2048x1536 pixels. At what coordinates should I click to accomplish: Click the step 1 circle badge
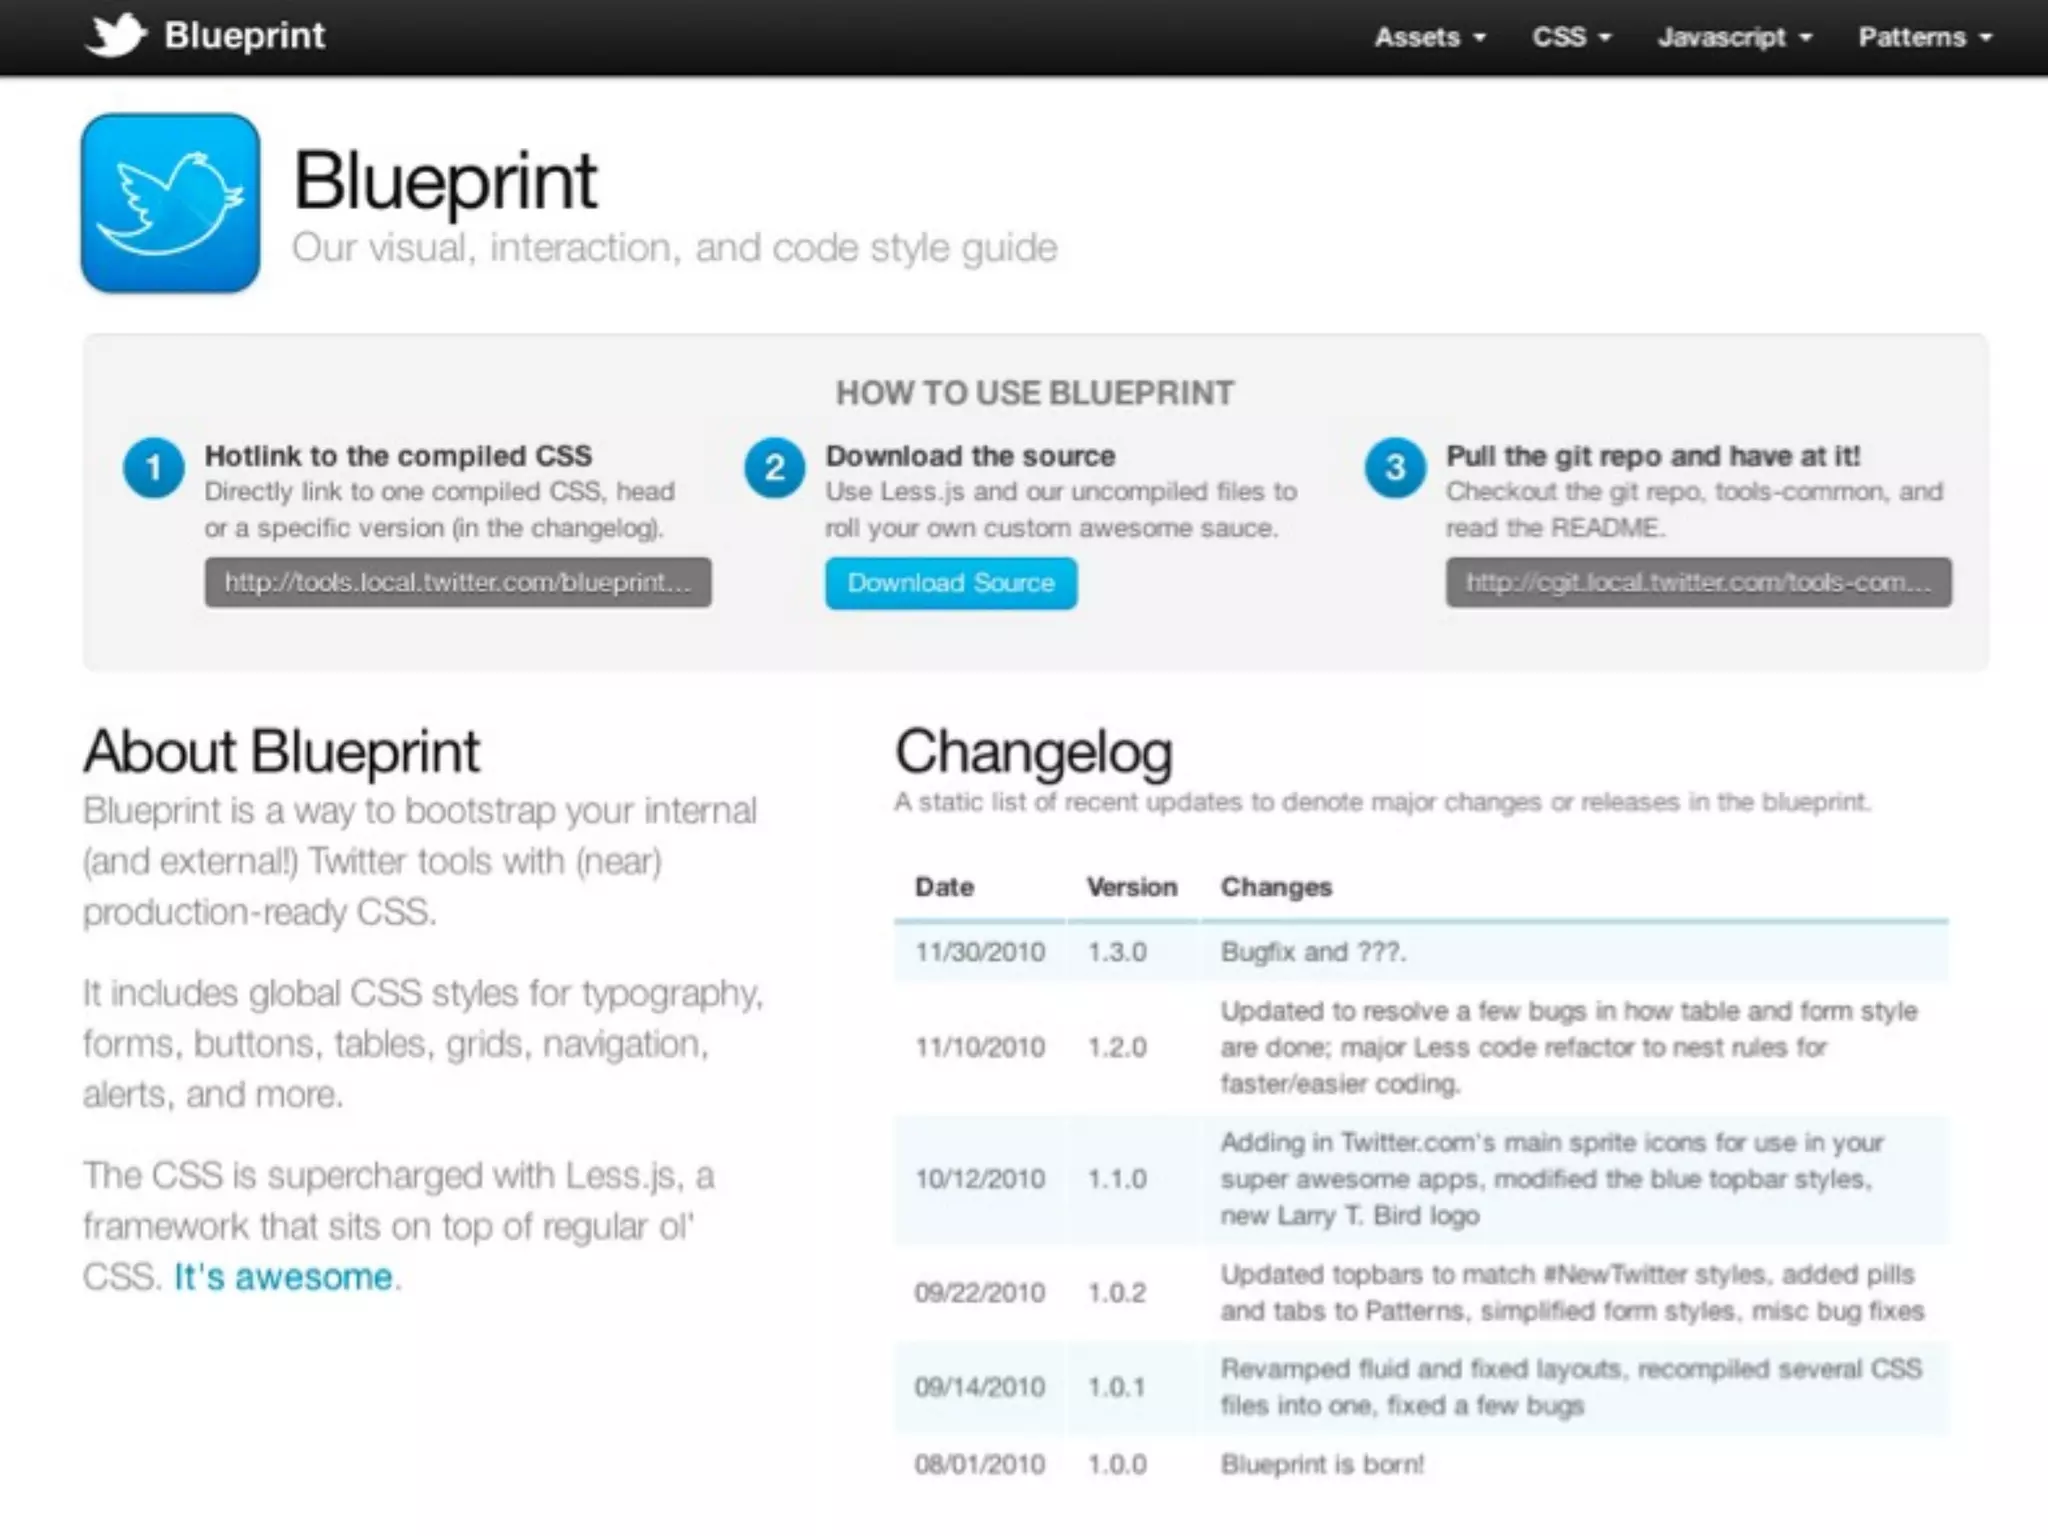point(154,467)
